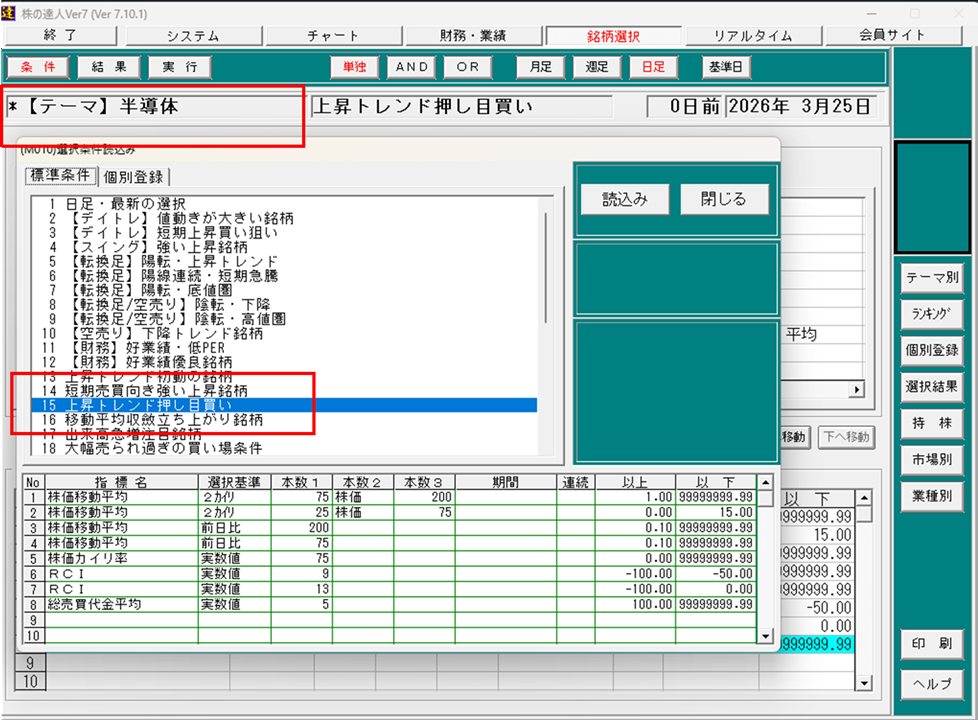Screen dimensions: 978x720
Task: Select the 単独 condition mode
Action: pyautogui.click(x=354, y=67)
